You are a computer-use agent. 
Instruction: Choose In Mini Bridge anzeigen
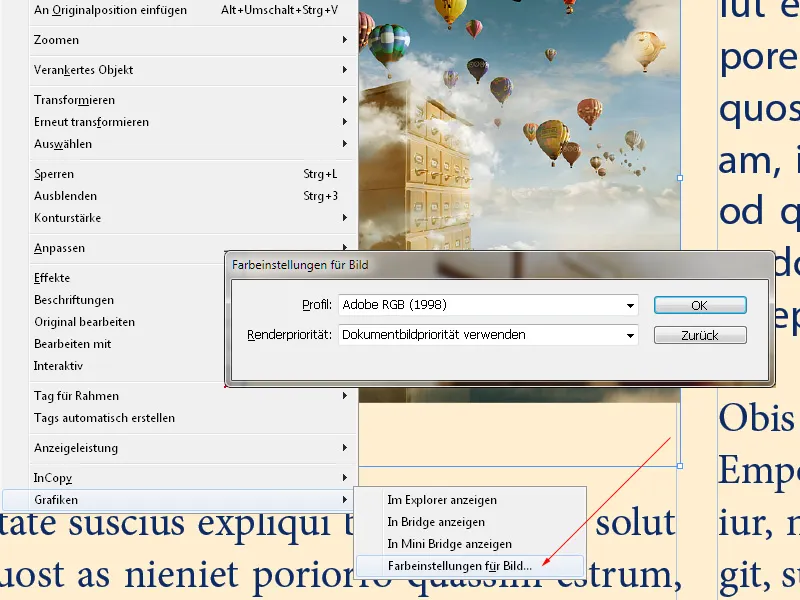coord(470,544)
